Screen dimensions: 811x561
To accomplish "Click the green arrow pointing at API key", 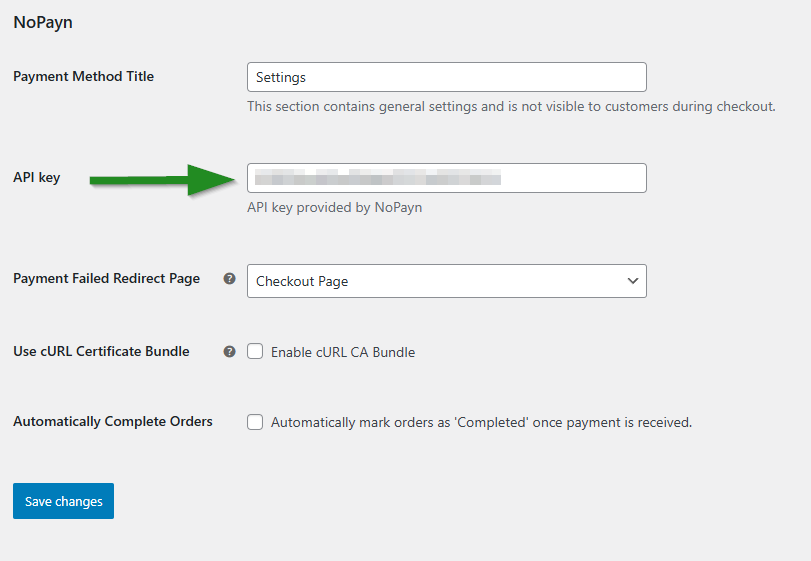I will 162,180.
